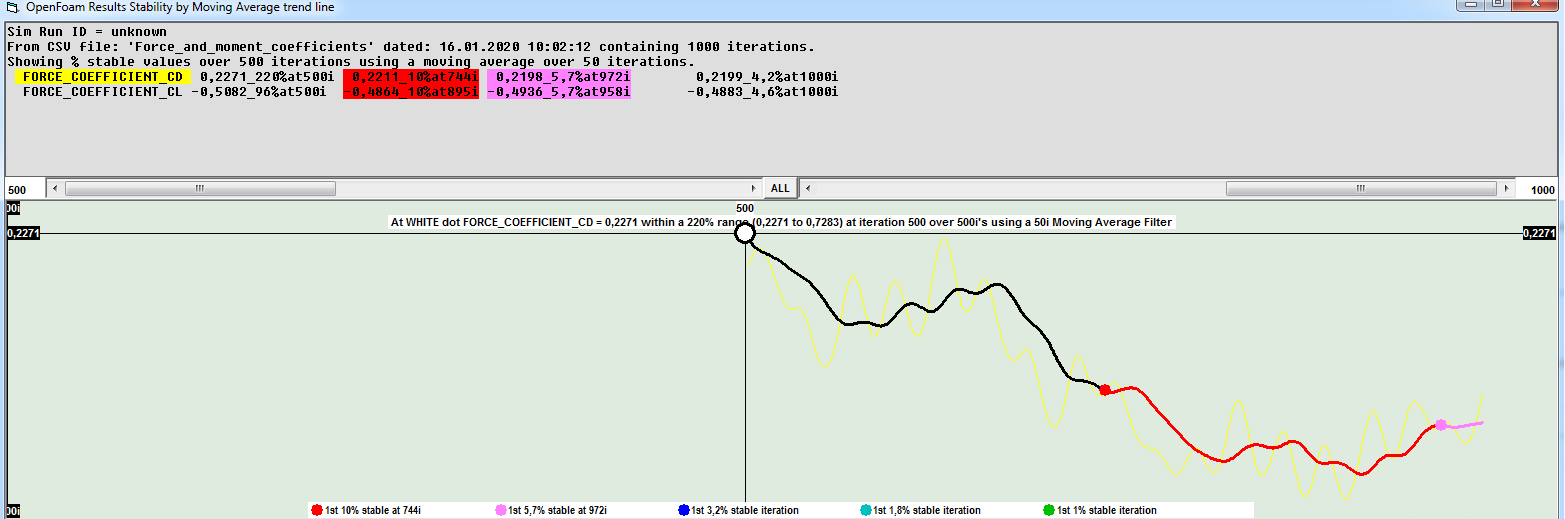1565x519 pixels.
Task: Click red legend dot for 10% stable
Action: 317,510
